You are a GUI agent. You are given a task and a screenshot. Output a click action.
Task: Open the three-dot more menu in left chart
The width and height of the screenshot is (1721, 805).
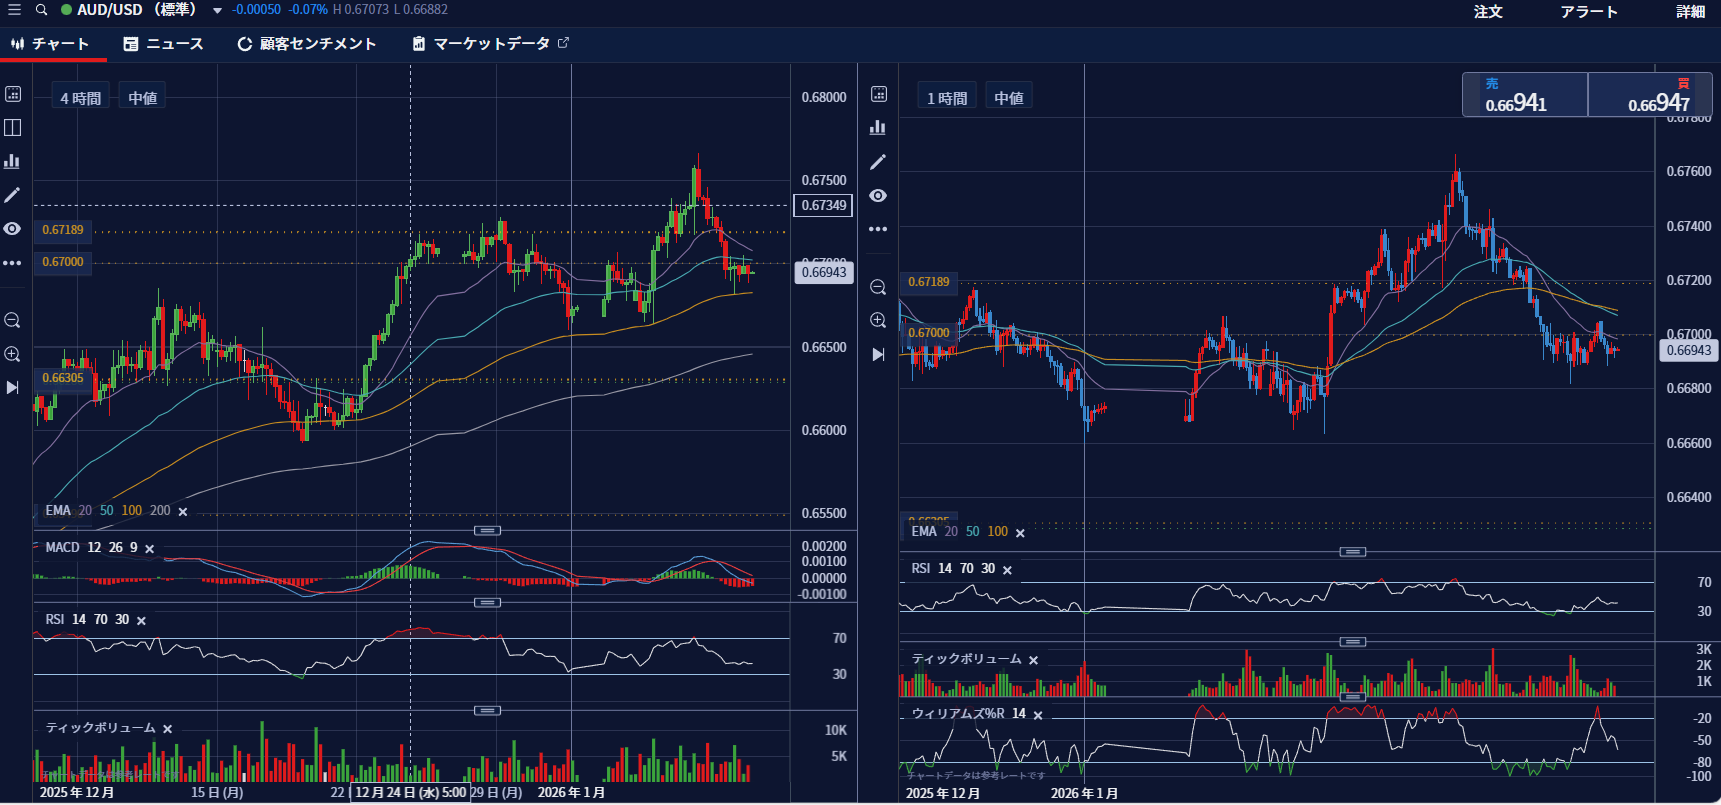pos(13,263)
